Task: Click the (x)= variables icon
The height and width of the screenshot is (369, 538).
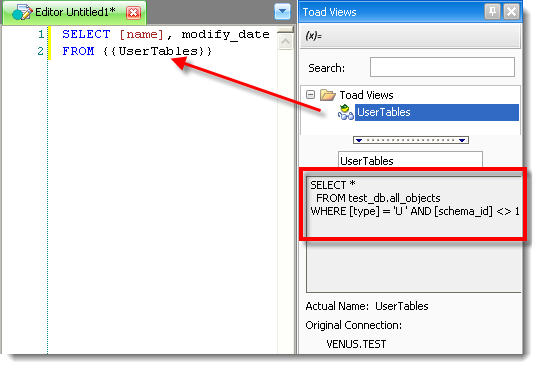Action: (313, 35)
